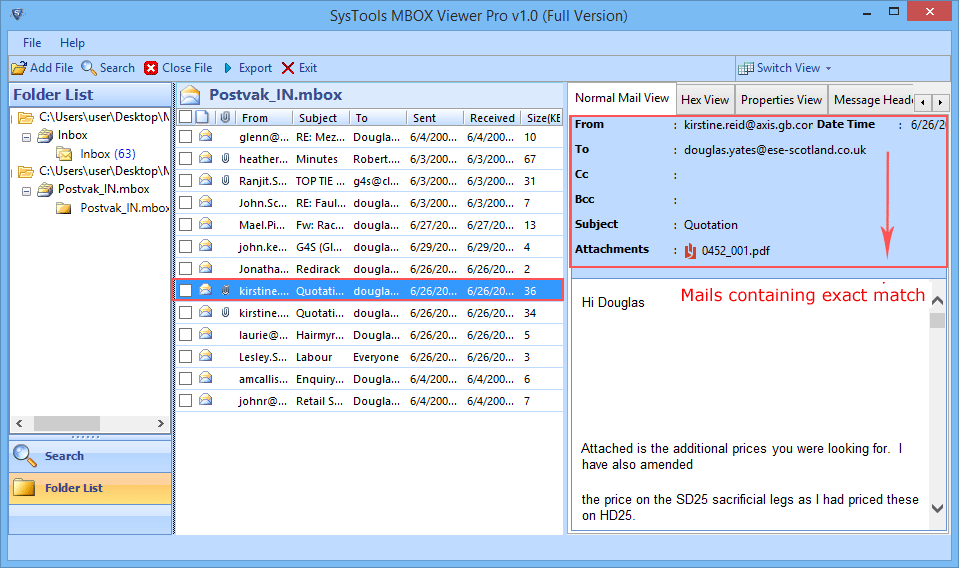Click the envelope icon of Lesley.S Labour email
This screenshot has width=959, height=568.
[206, 356]
